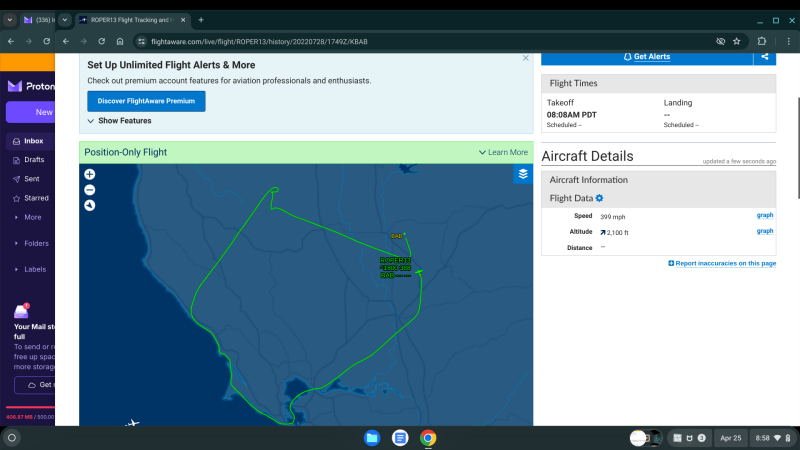Bookmark this page with the star icon
This screenshot has width=800, height=450.
coord(737,41)
